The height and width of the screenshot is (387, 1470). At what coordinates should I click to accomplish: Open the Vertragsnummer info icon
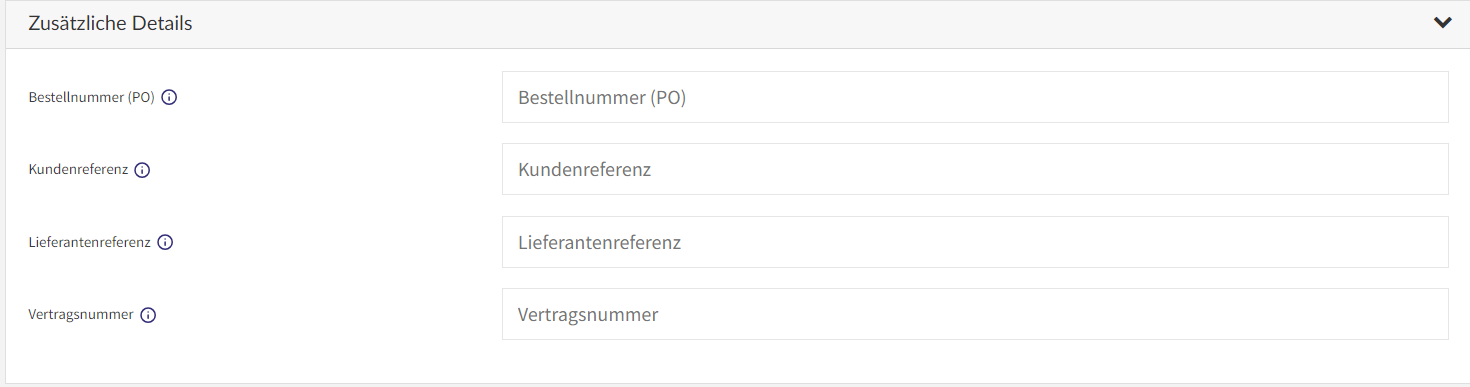click(x=148, y=315)
